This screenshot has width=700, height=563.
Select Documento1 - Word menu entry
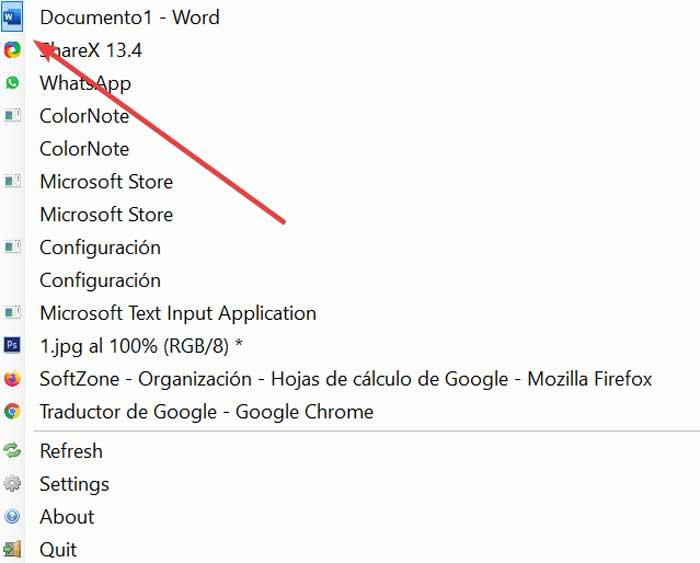pyautogui.click(x=129, y=17)
